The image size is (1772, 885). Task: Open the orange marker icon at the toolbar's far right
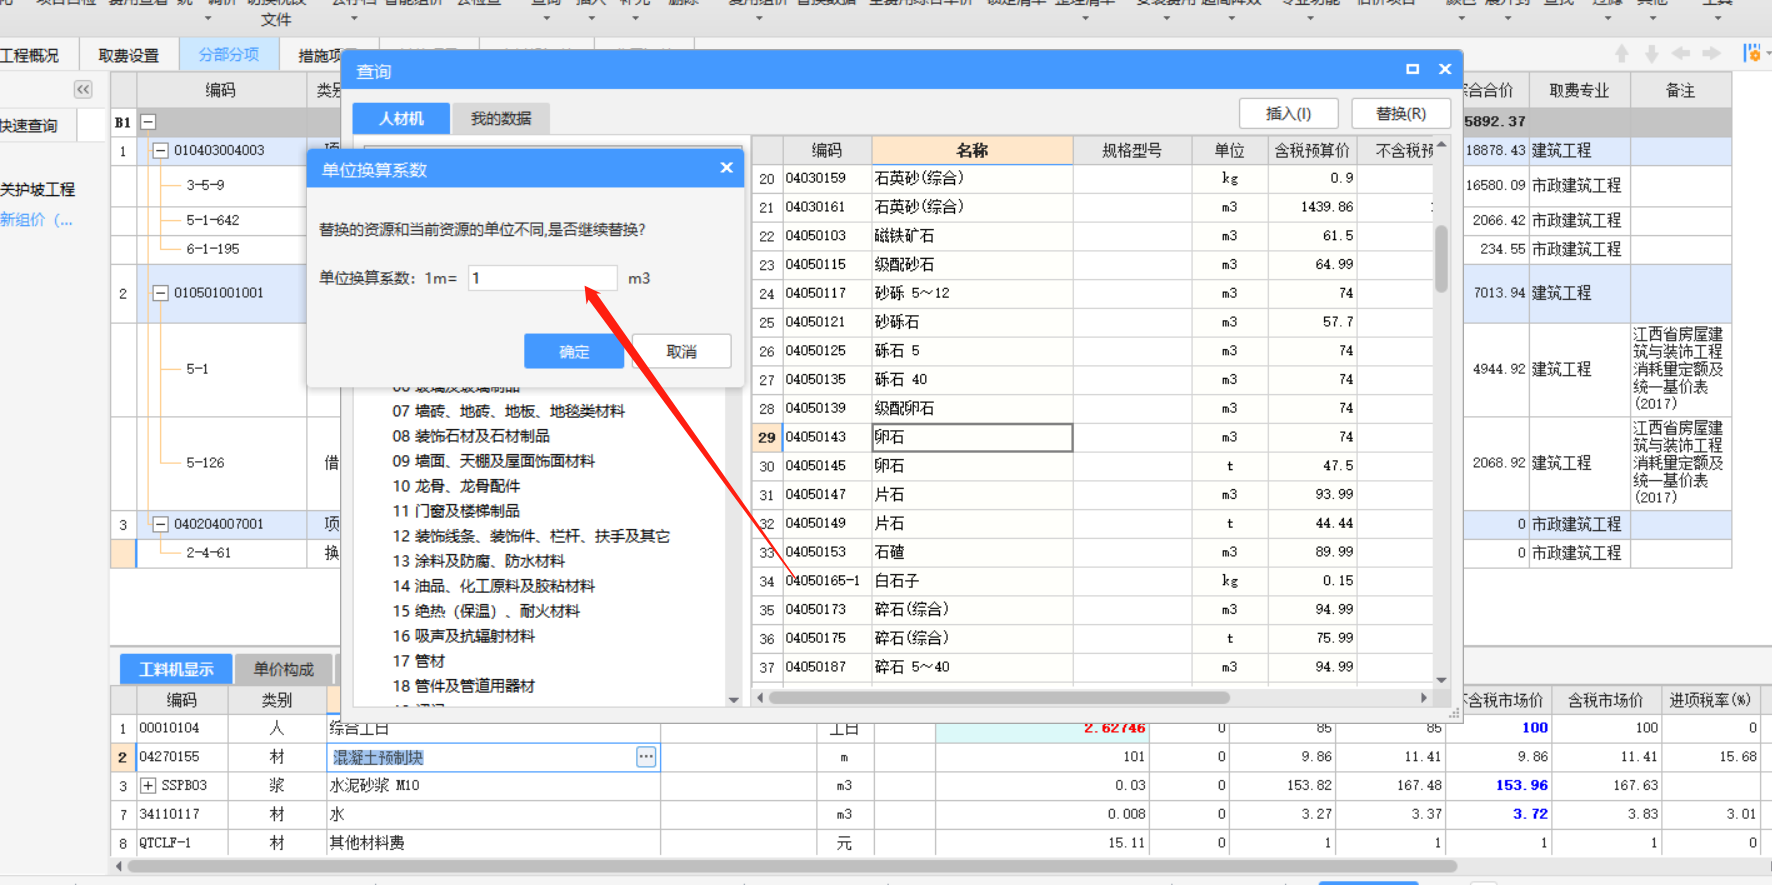pyautogui.click(x=1752, y=54)
